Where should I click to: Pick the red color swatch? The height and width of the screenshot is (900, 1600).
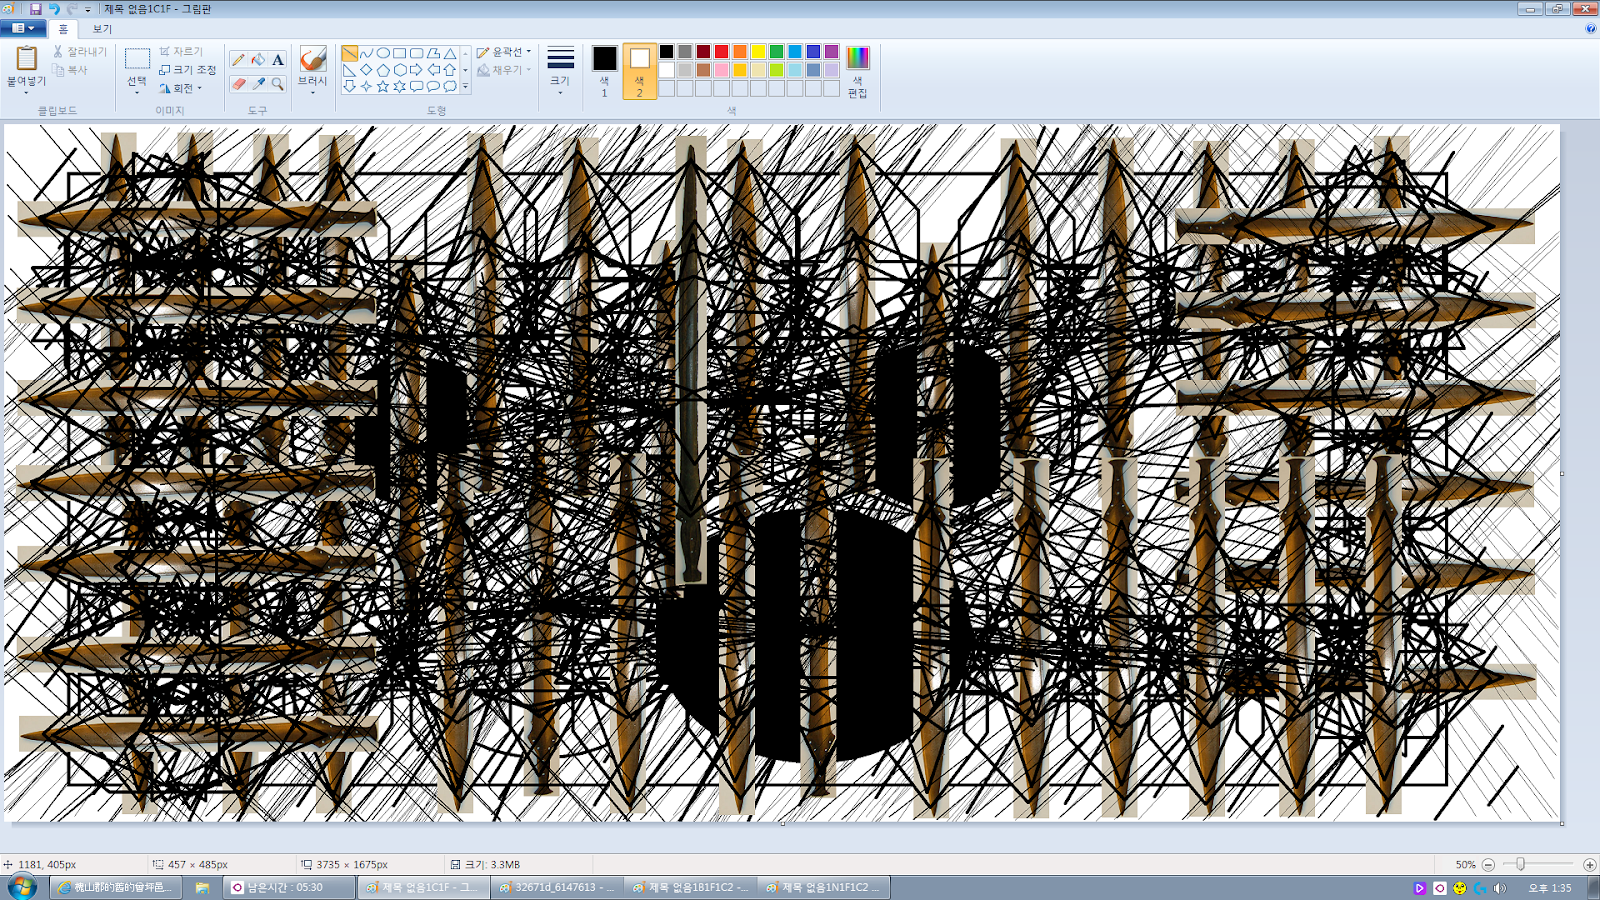(721, 52)
